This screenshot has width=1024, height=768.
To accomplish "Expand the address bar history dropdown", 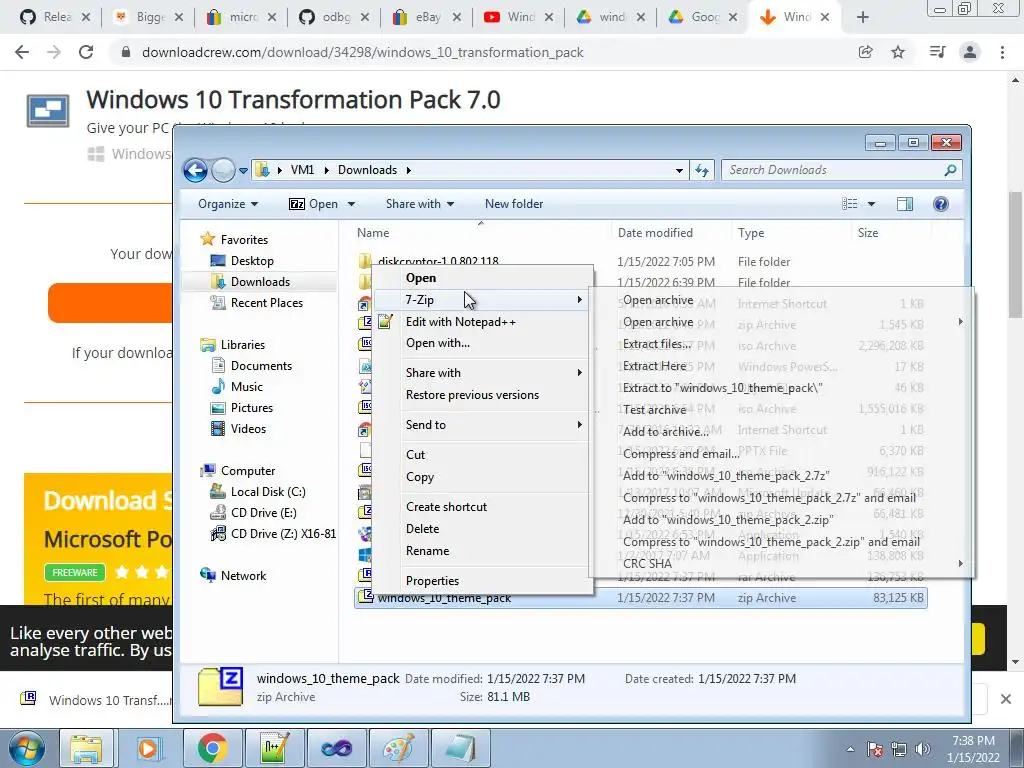I will tap(679, 170).
